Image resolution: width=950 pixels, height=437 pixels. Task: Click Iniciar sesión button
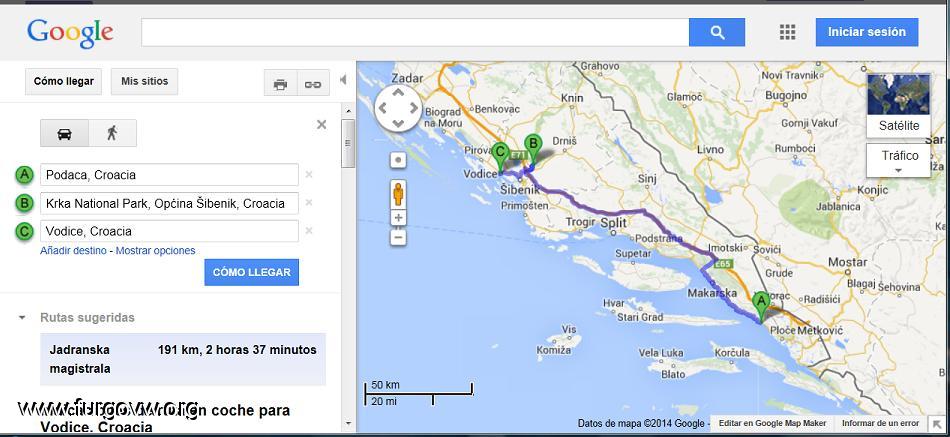point(866,32)
